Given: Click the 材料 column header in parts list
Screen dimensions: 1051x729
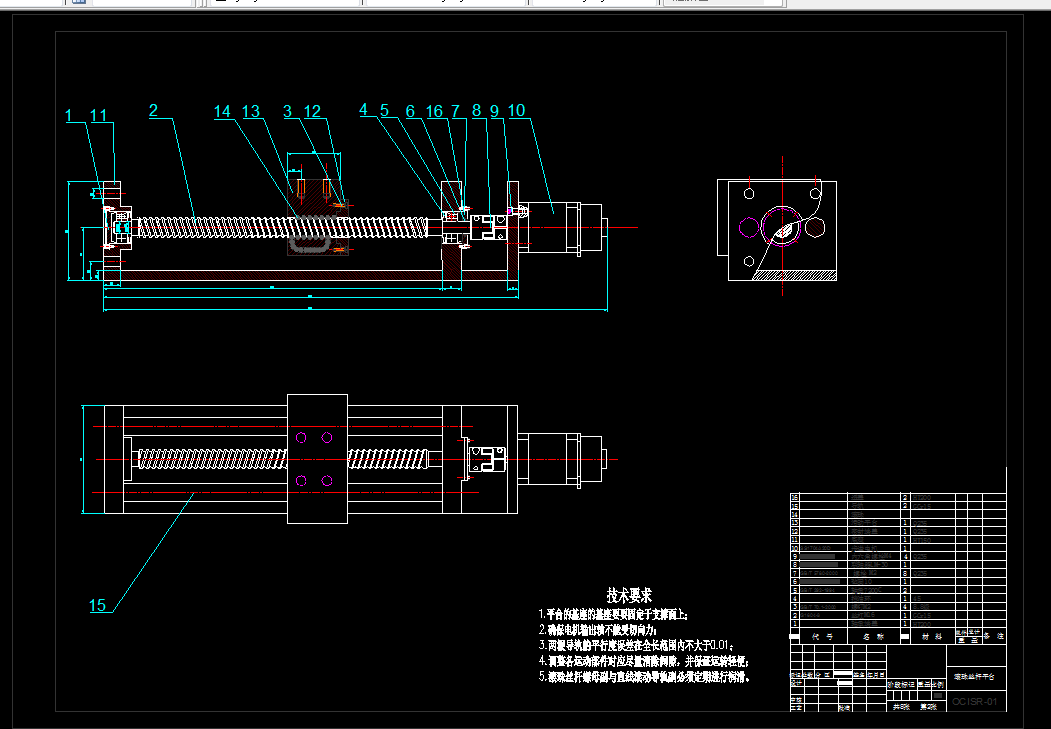Looking at the screenshot, I should coord(932,637).
